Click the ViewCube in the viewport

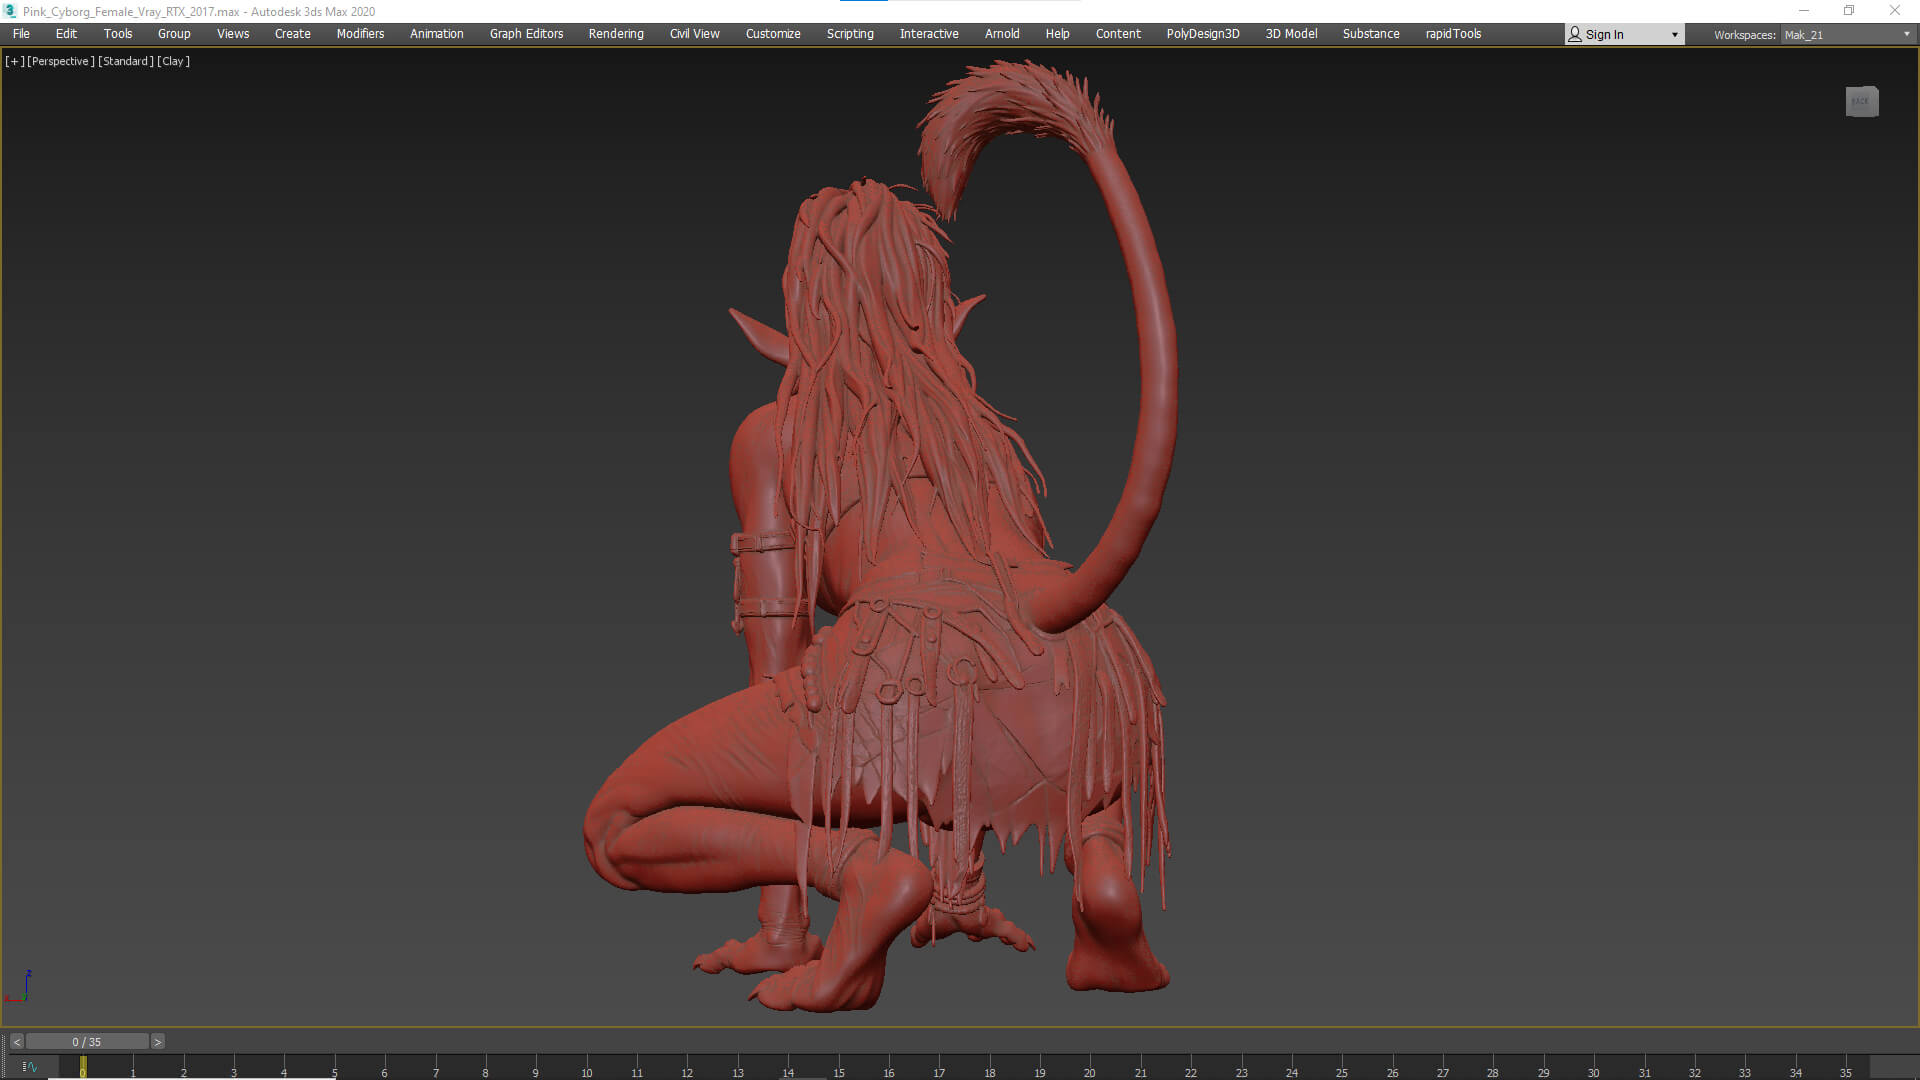1862,101
